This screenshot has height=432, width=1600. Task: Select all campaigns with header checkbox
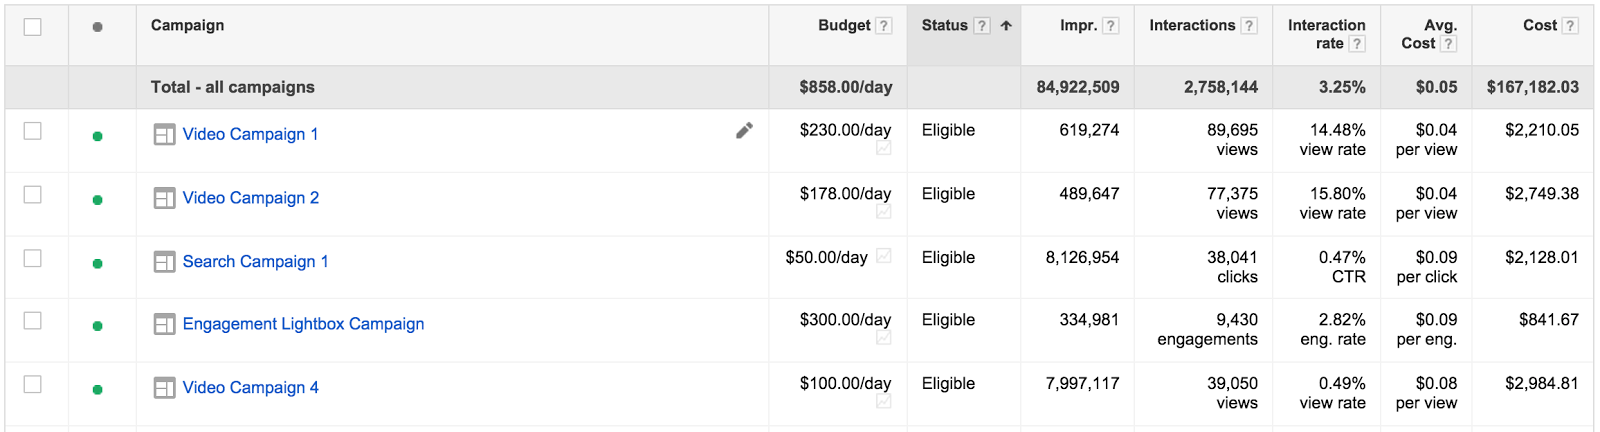(x=33, y=27)
